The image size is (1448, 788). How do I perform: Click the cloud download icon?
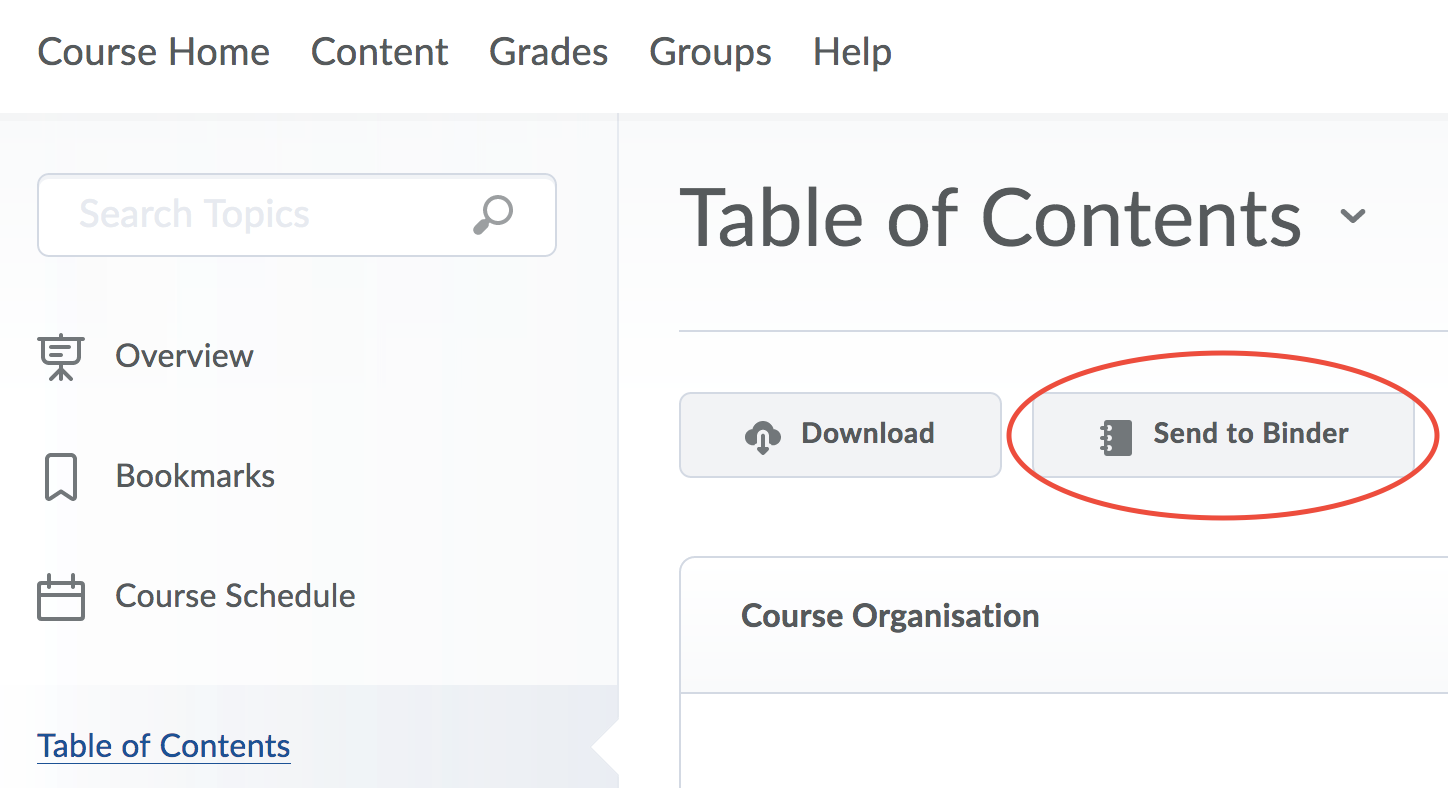click(x=763, y=436)
